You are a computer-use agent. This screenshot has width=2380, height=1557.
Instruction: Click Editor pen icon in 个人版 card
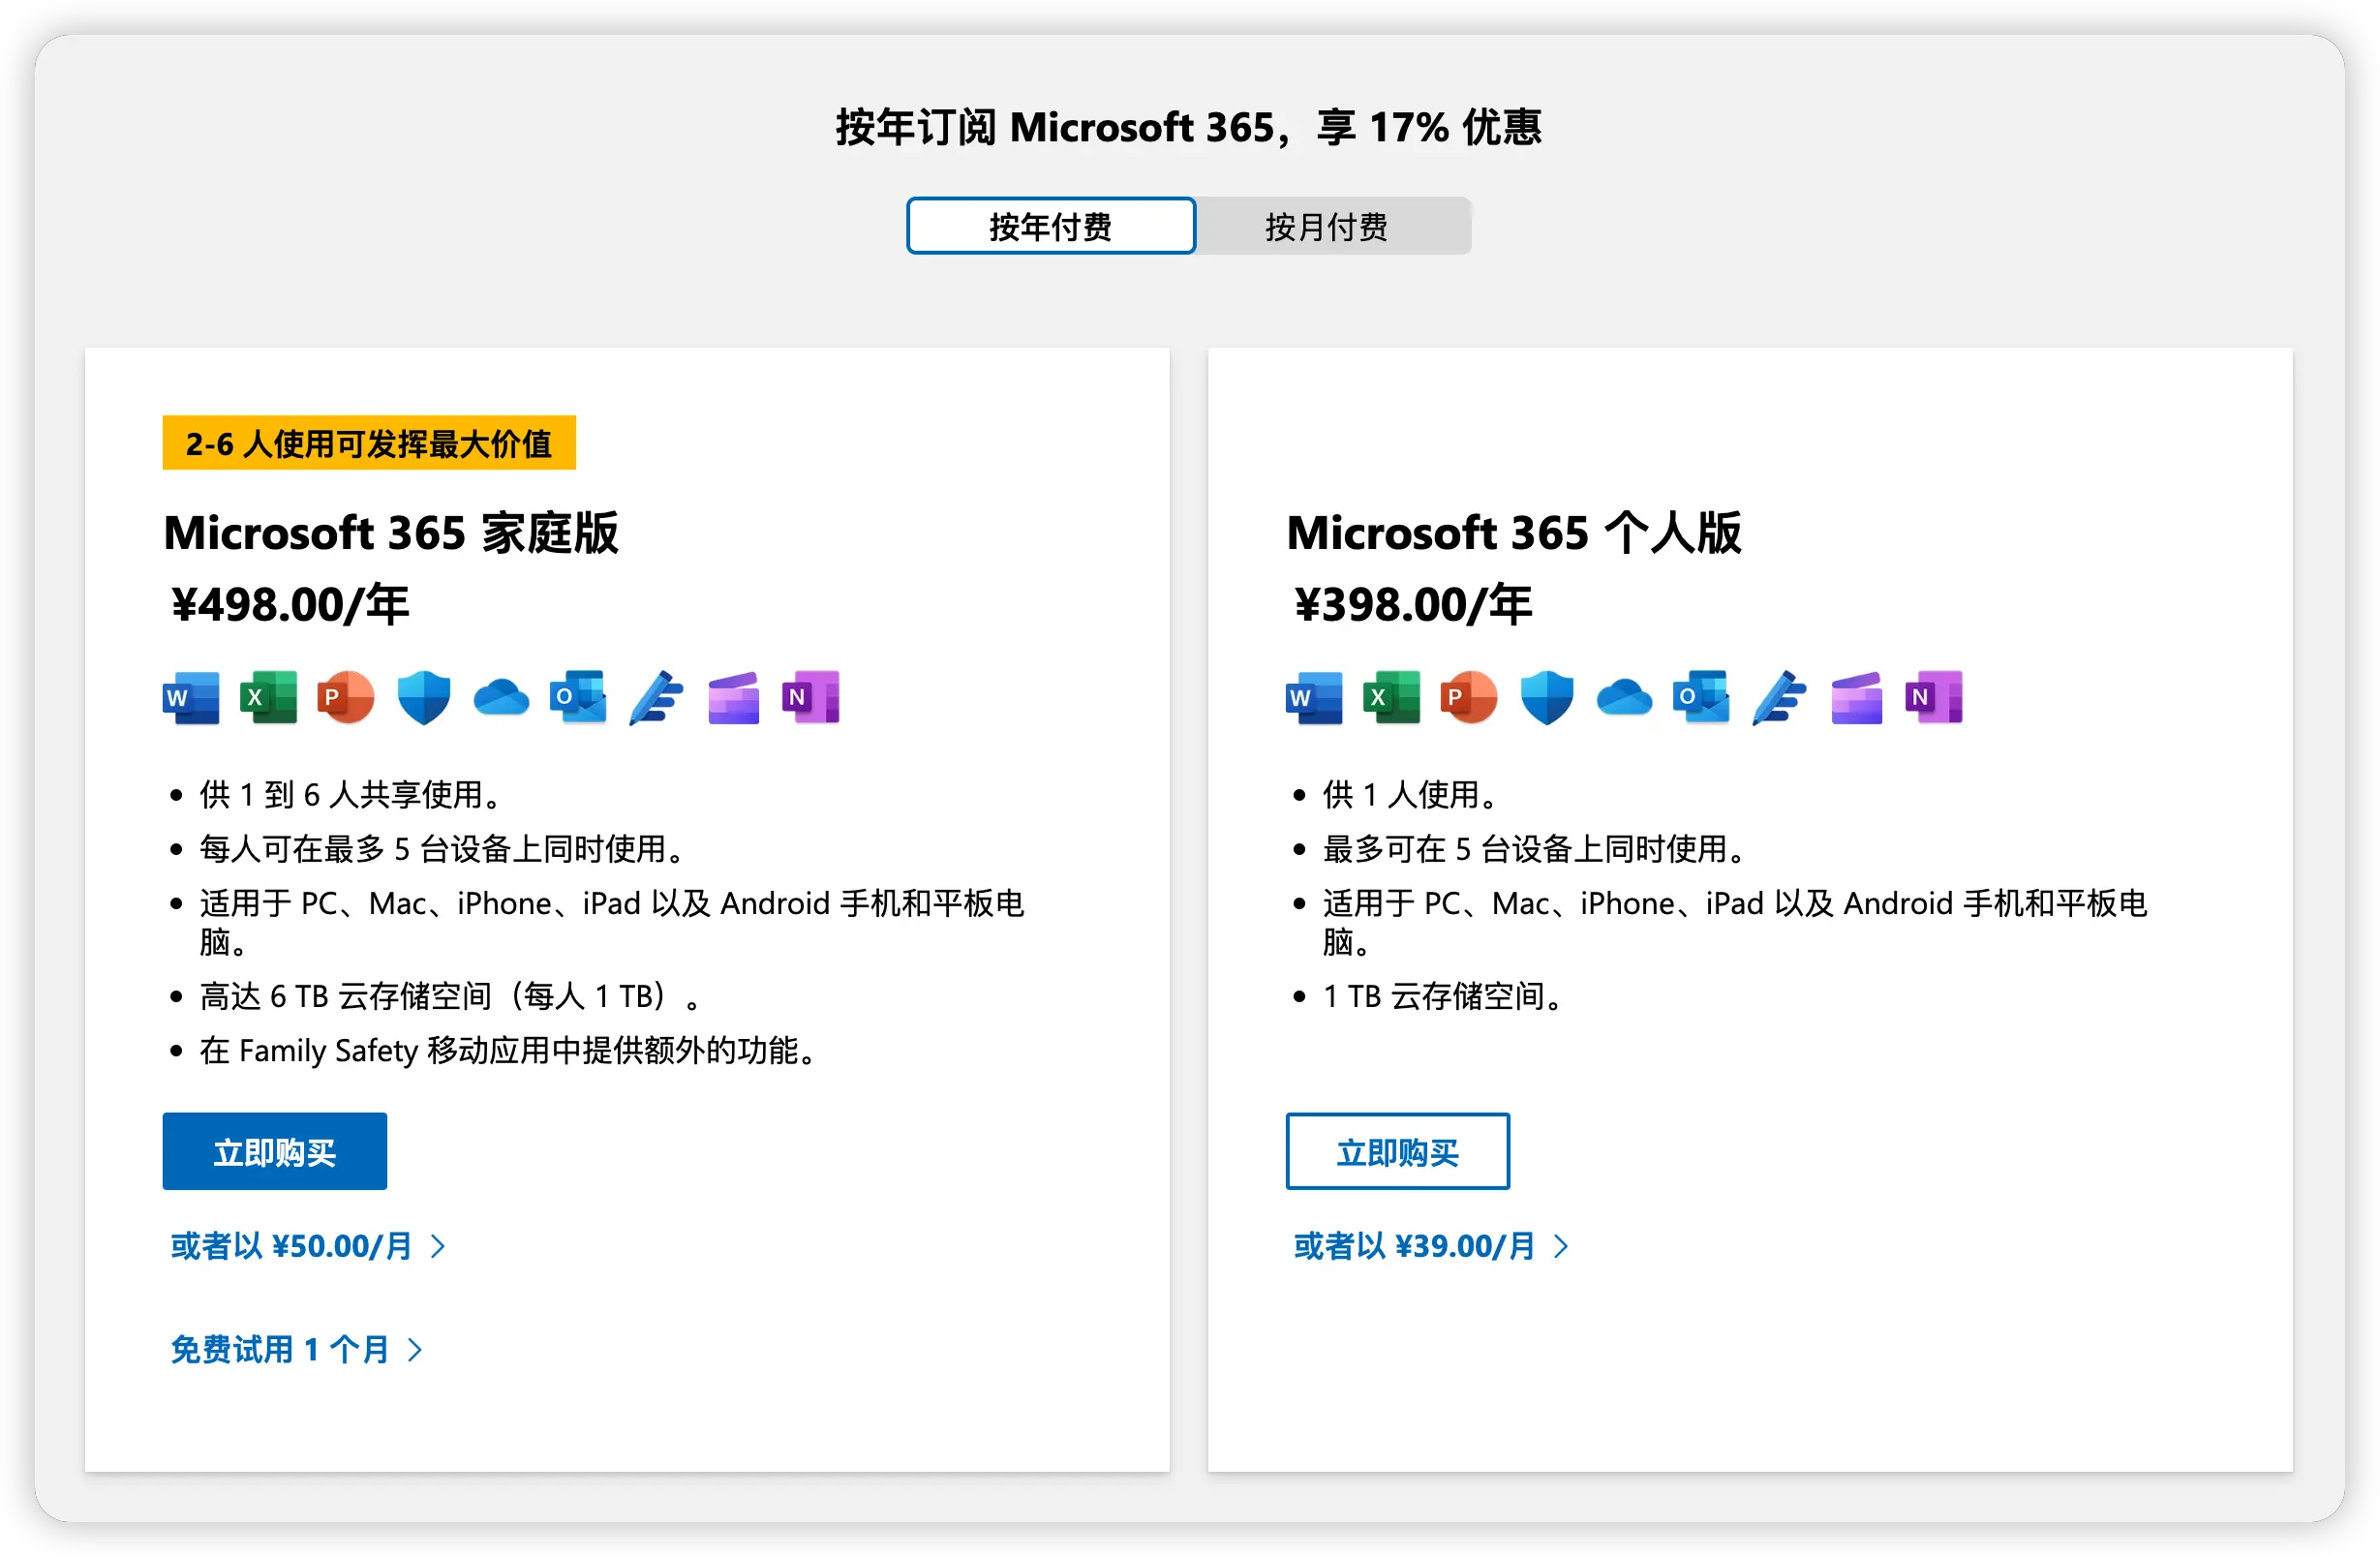pyautogui.click(x=1779, y=697)
